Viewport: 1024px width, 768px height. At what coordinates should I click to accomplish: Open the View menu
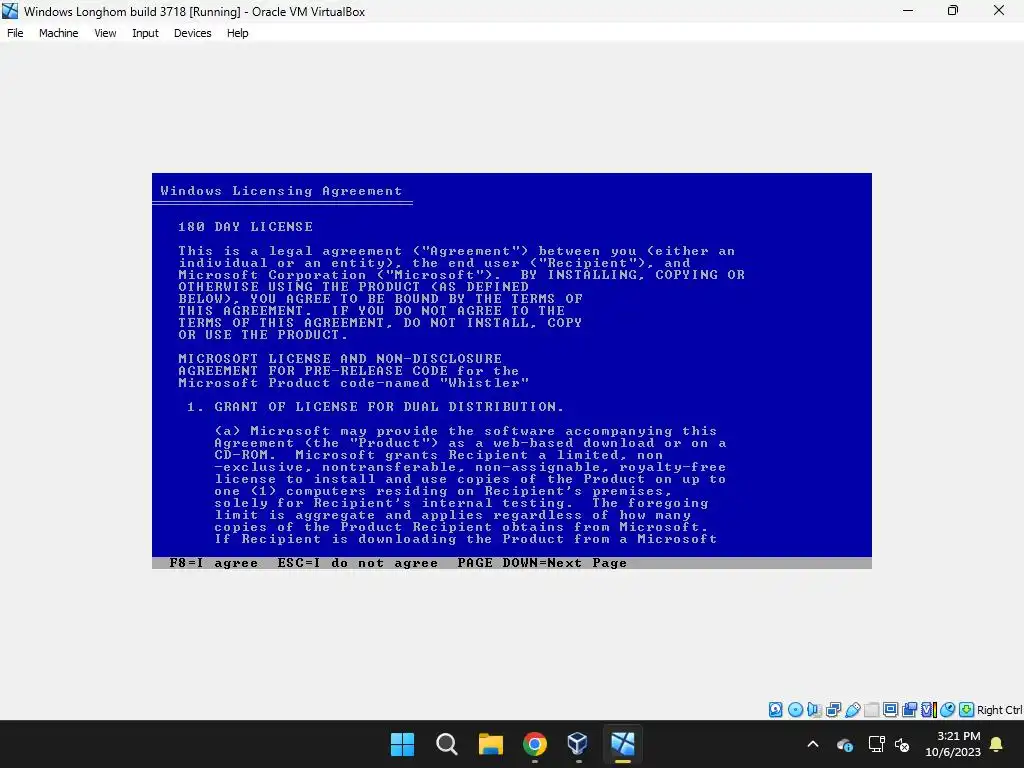click(105, 33)
